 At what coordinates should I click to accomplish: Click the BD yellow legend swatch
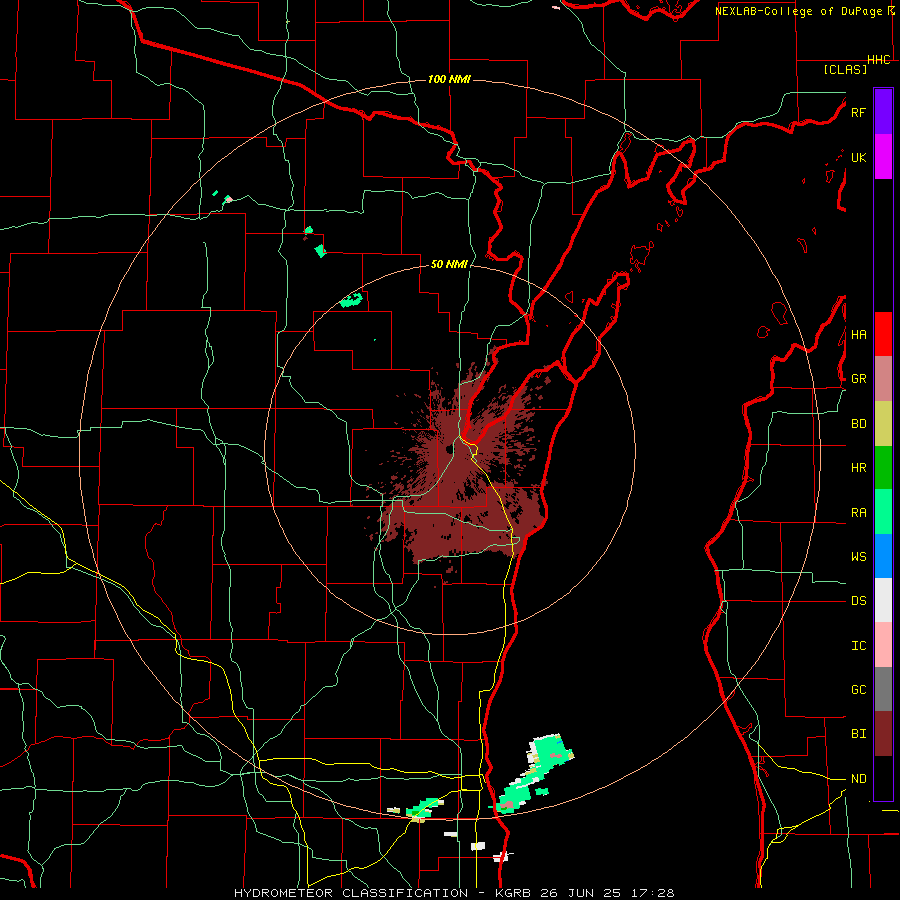883,424
